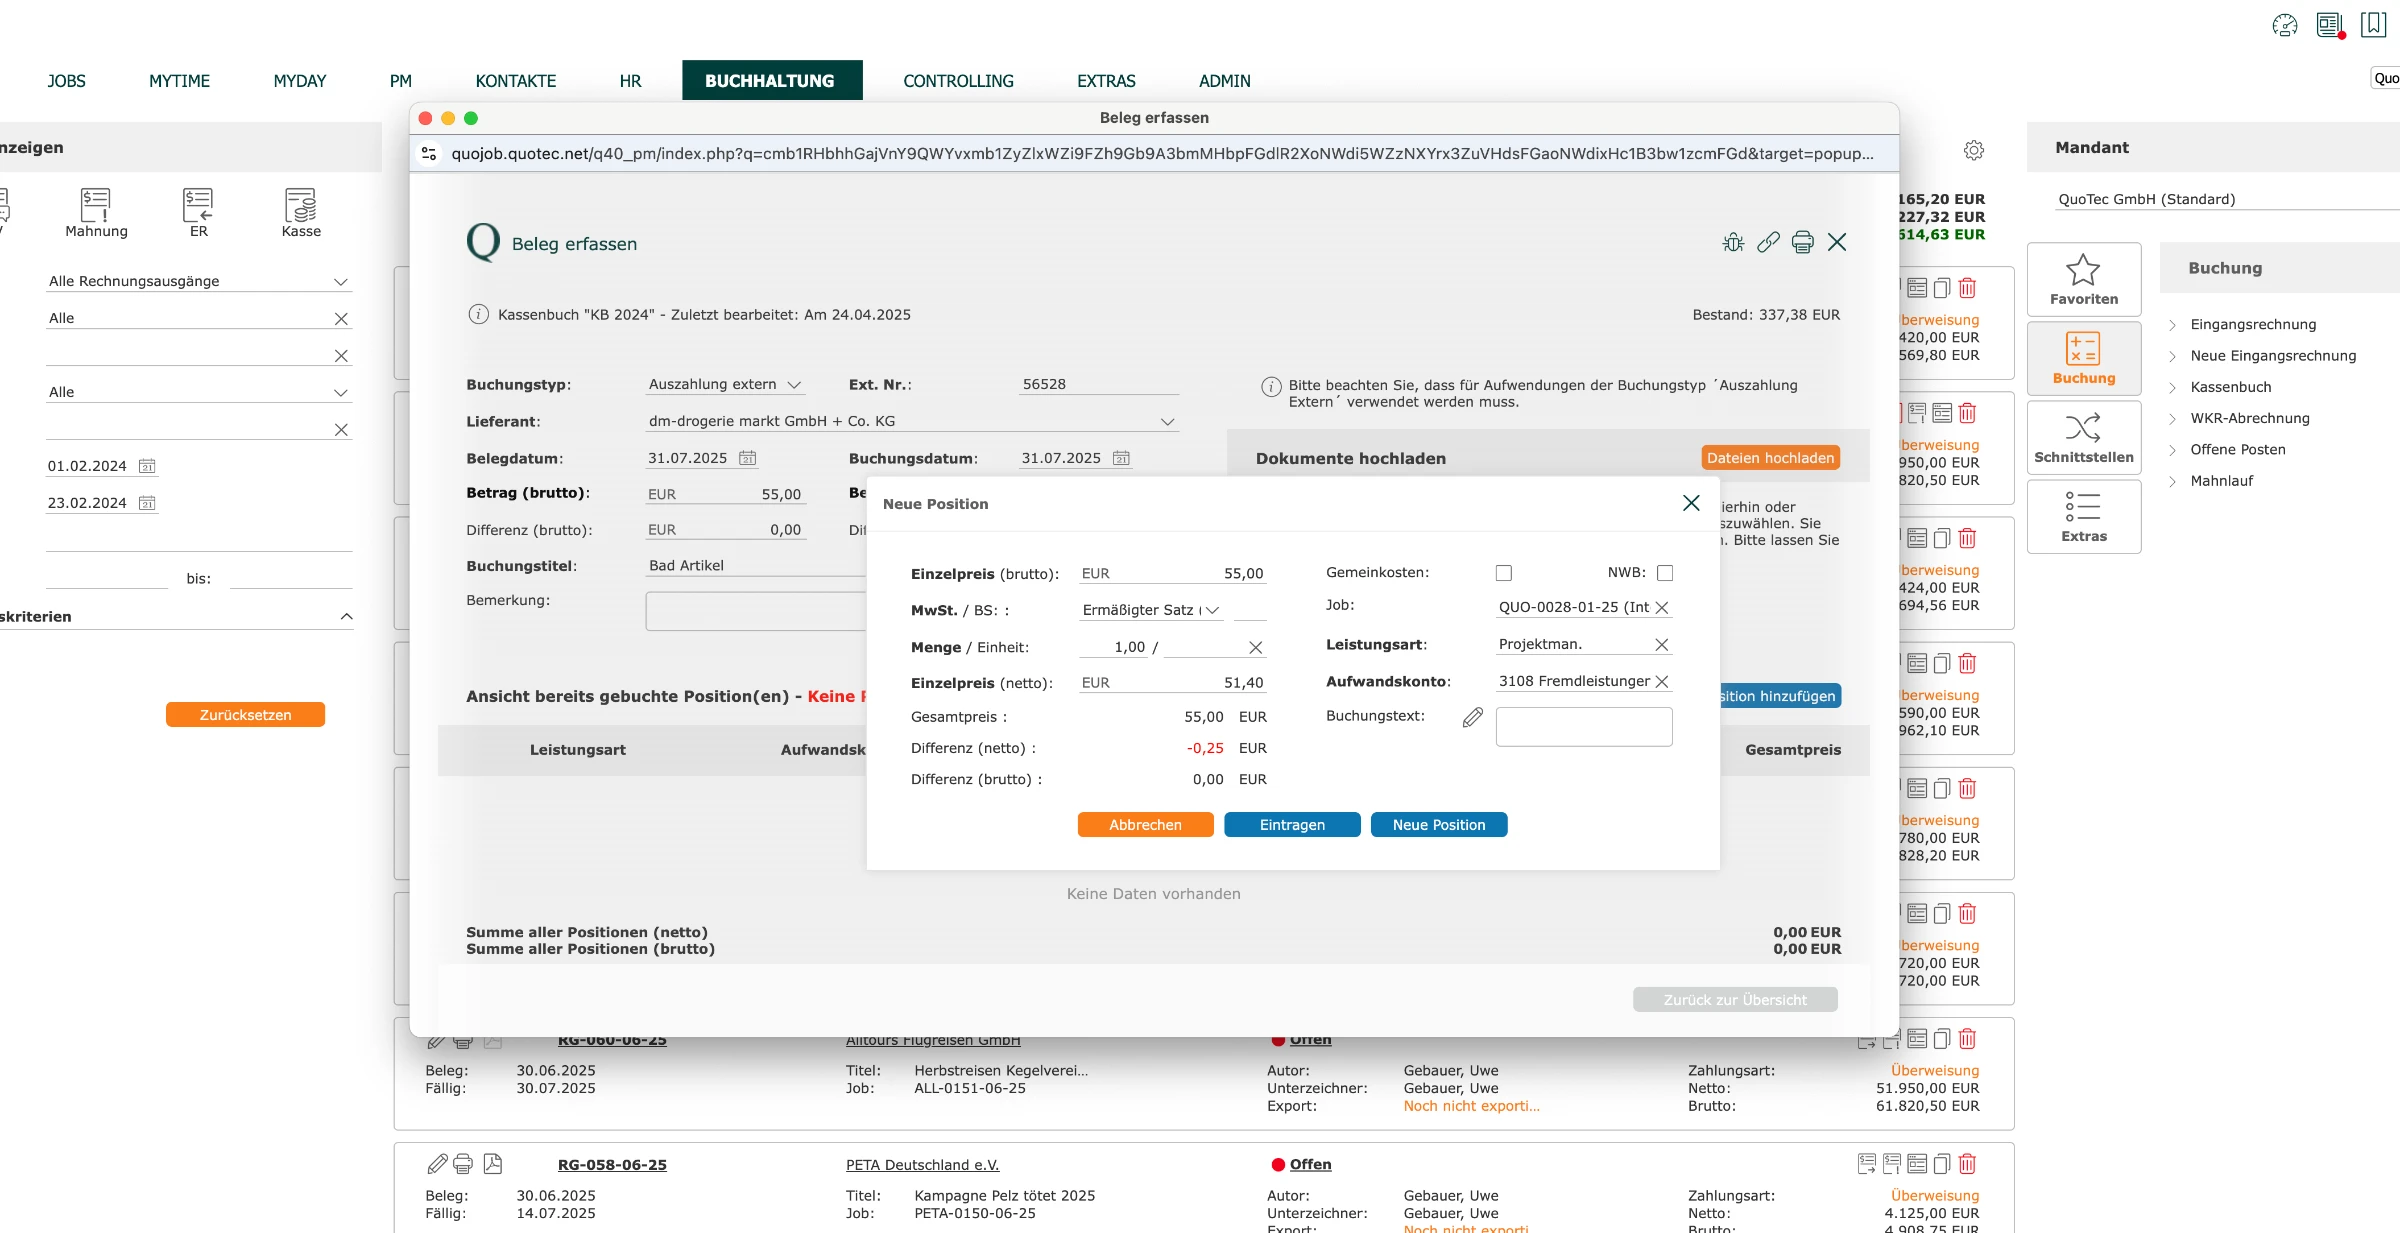Screen dimensions: 2400x1233
Task: Print the Beleg using the printer icon
Action: coord(1802,242)
